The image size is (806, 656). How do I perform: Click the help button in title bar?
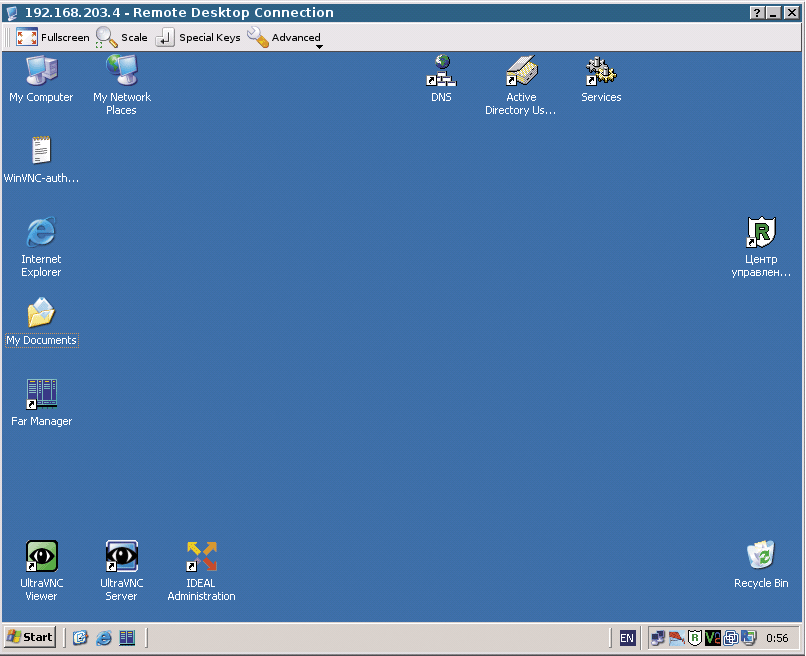pos(757,13)
